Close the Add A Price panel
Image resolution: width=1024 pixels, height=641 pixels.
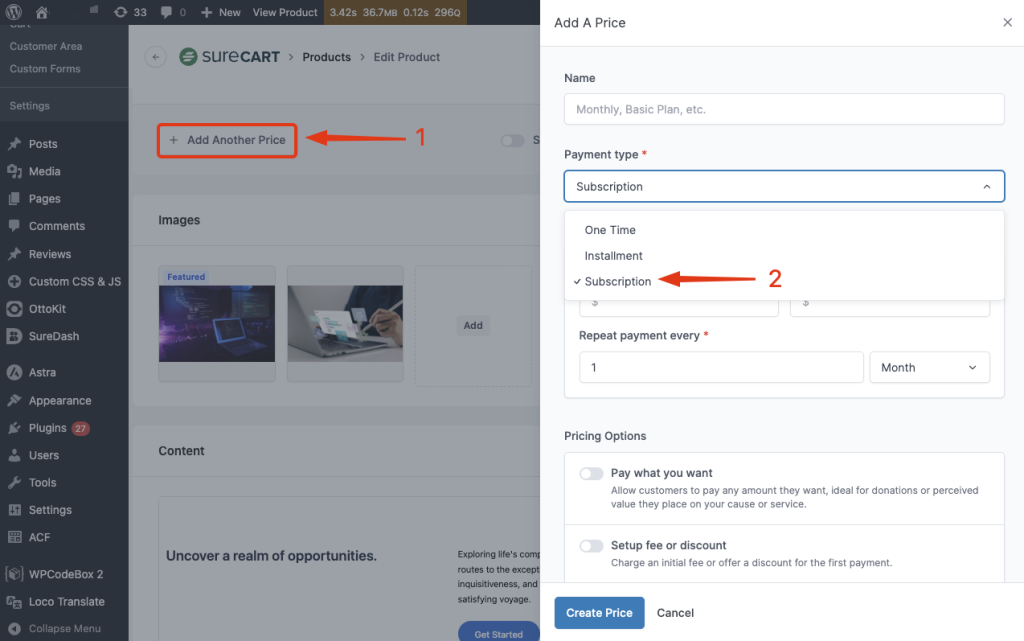click(x=1007, y=23)
